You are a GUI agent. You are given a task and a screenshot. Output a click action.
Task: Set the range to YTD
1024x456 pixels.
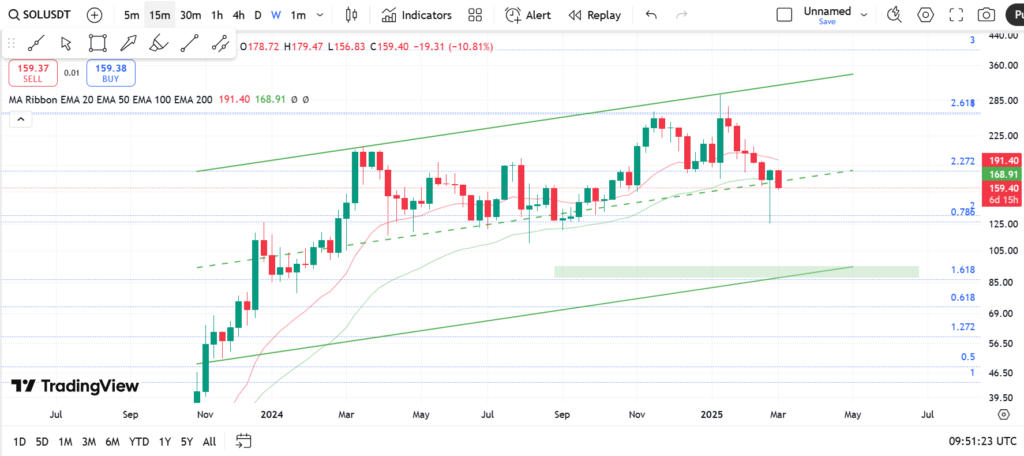[140, 441]
